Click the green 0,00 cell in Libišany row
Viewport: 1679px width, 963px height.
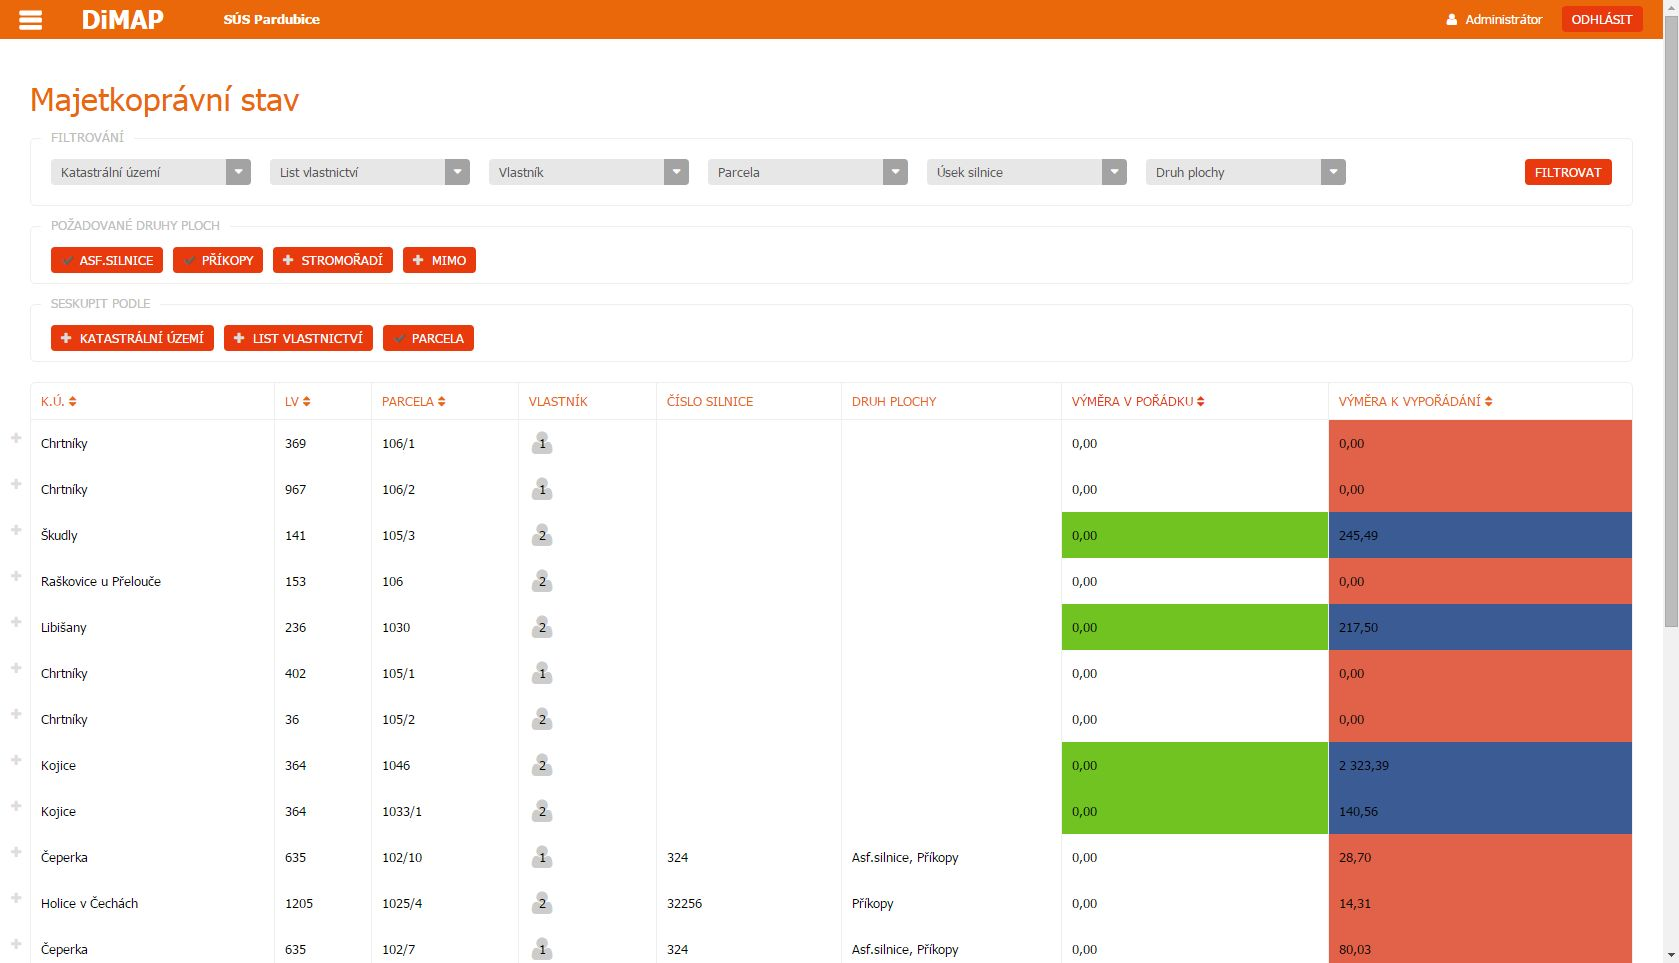pos(1194,627)
